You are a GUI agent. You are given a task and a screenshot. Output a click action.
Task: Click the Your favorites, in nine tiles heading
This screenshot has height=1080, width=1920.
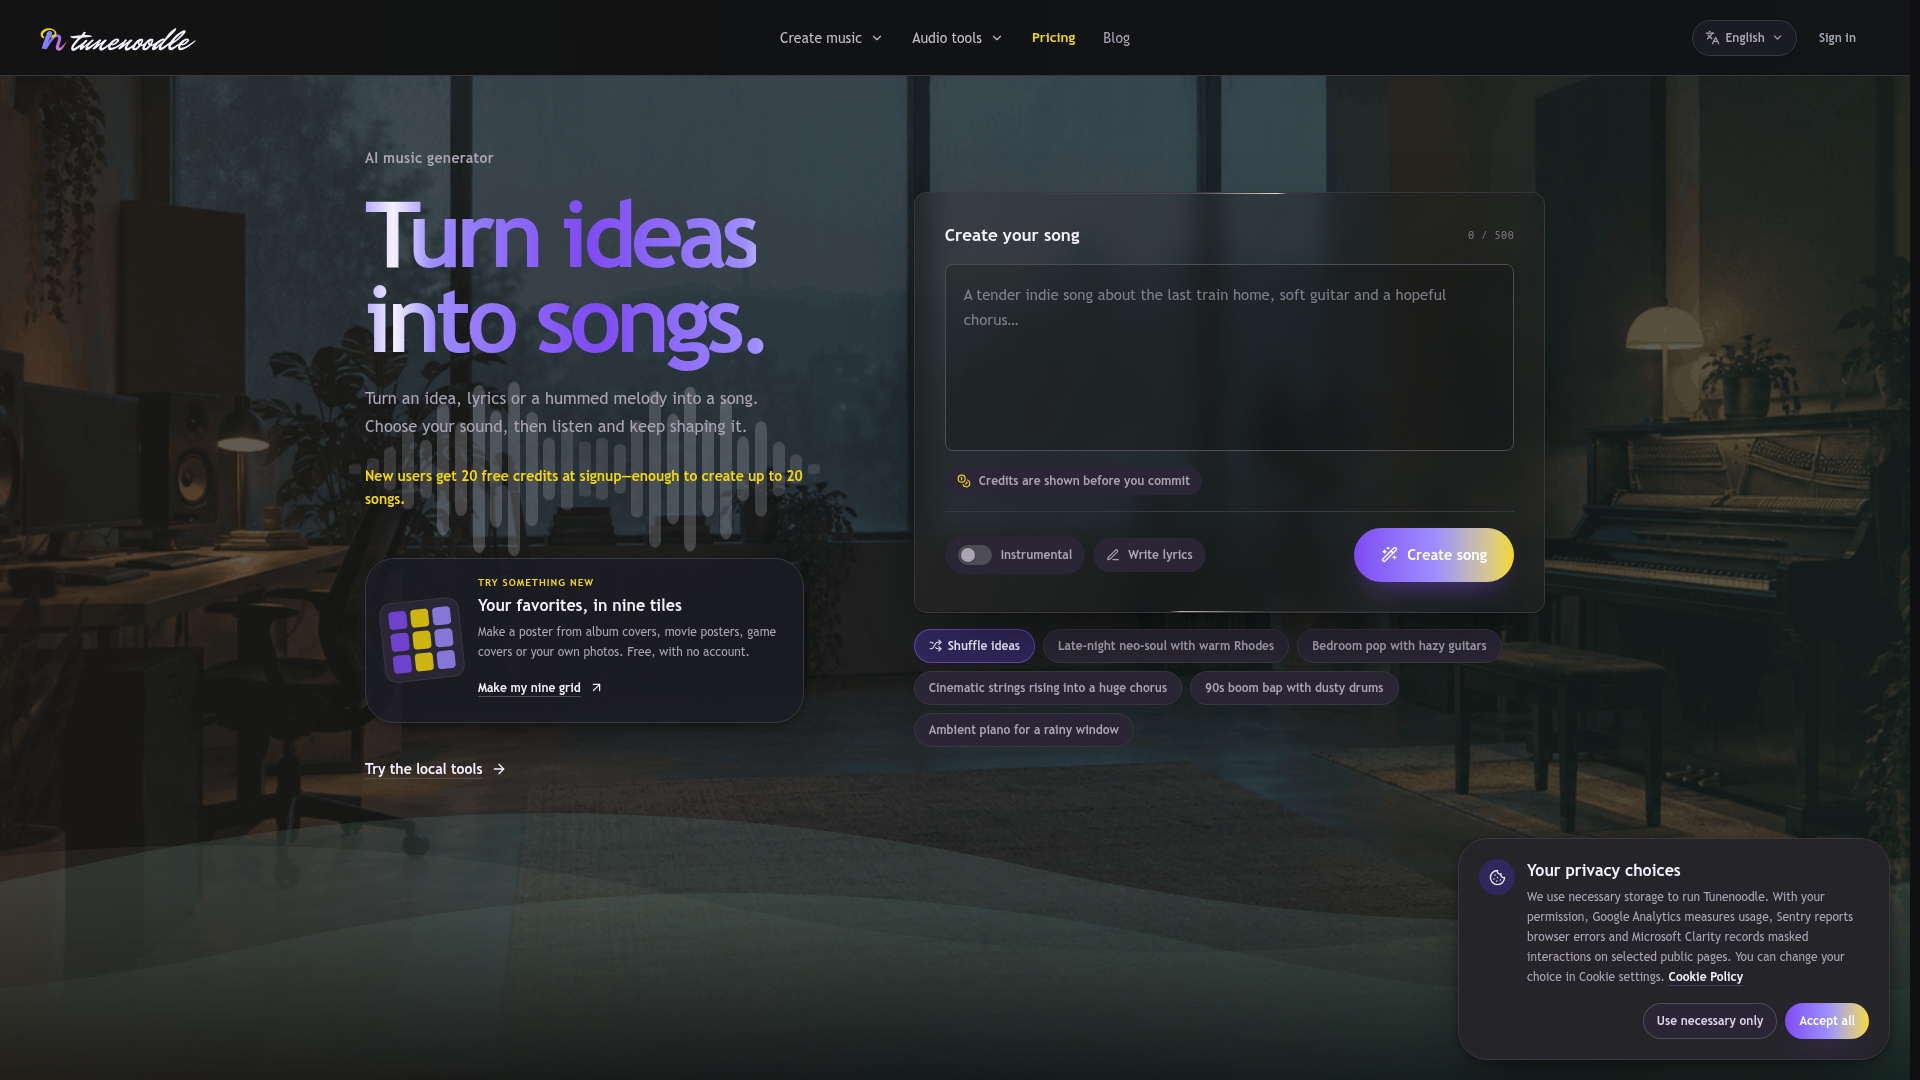click(579, 605)
